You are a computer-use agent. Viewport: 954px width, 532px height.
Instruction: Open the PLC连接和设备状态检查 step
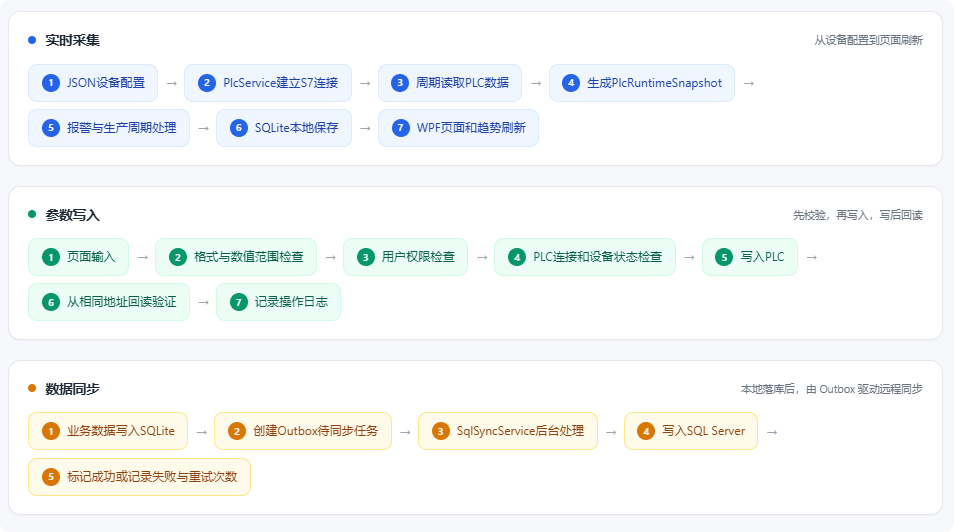(x=585, y=257)
